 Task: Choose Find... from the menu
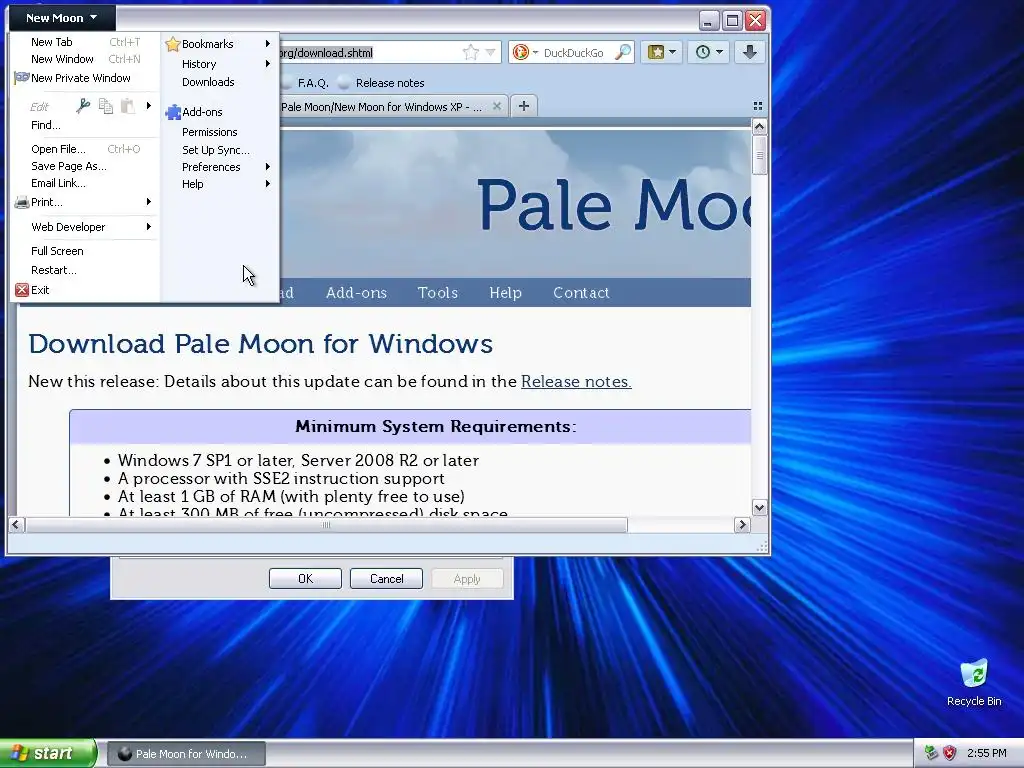coord(84,125)
